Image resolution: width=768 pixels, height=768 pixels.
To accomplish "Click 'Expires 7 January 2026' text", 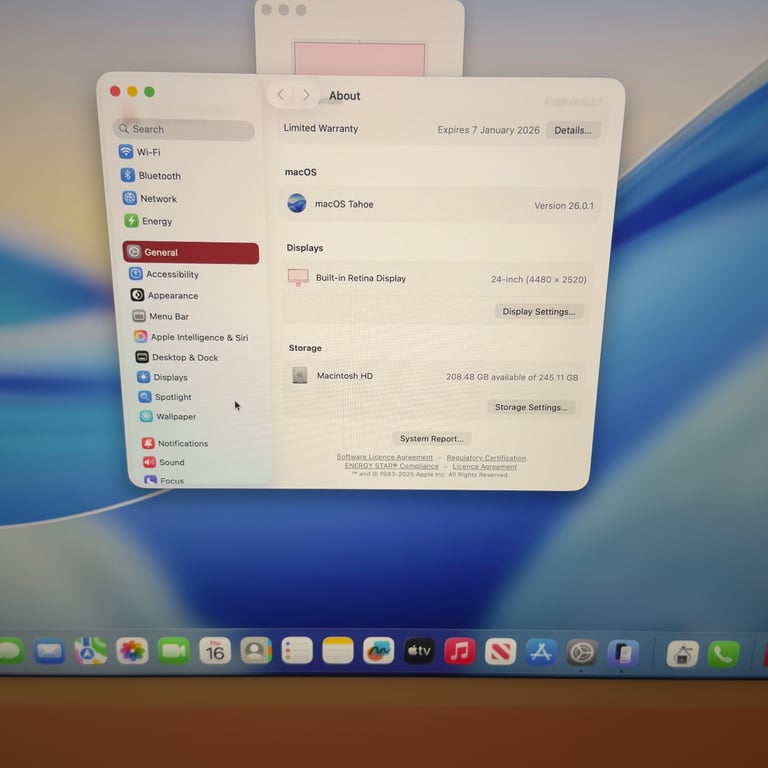I will tap(488, 130).
